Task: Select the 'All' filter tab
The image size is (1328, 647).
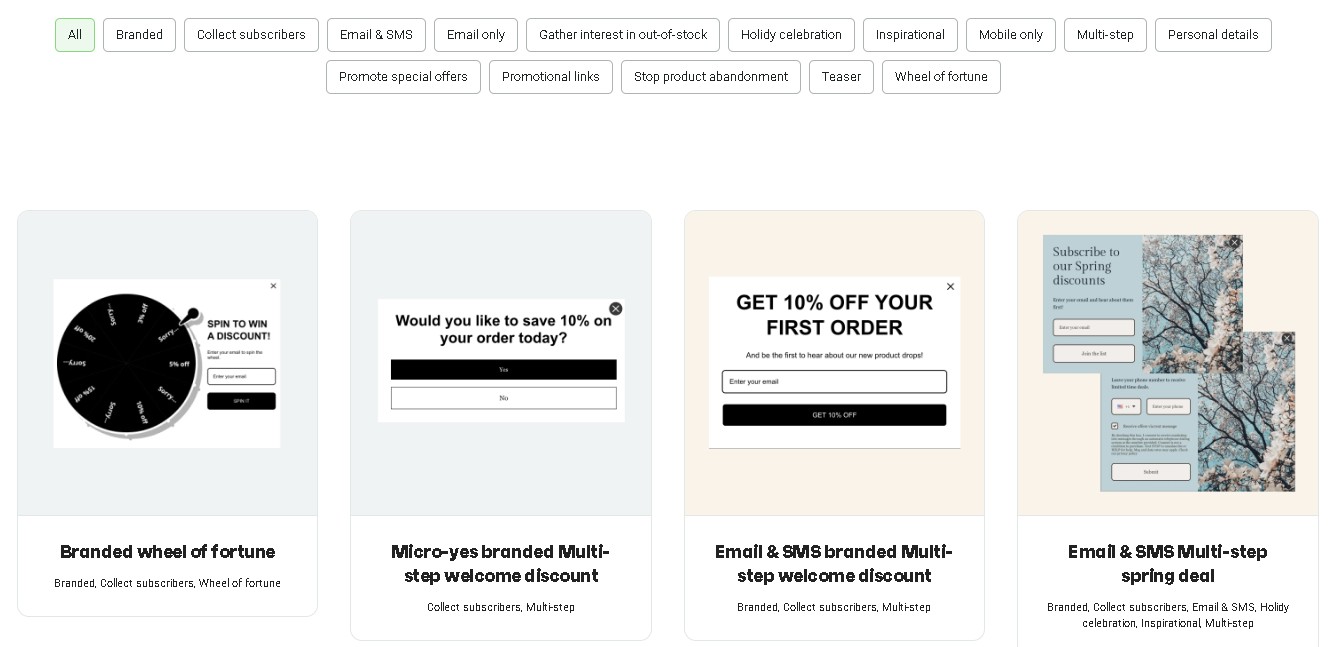Action: coord(75,35)
